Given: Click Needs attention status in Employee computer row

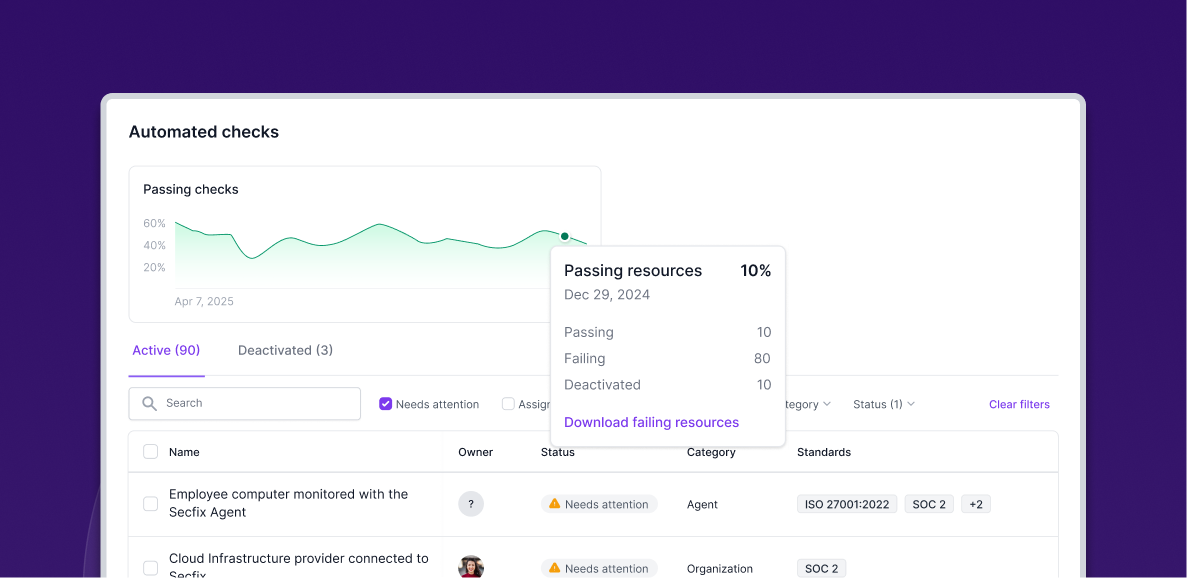Looking at the screenshot, I should point(599,504).
